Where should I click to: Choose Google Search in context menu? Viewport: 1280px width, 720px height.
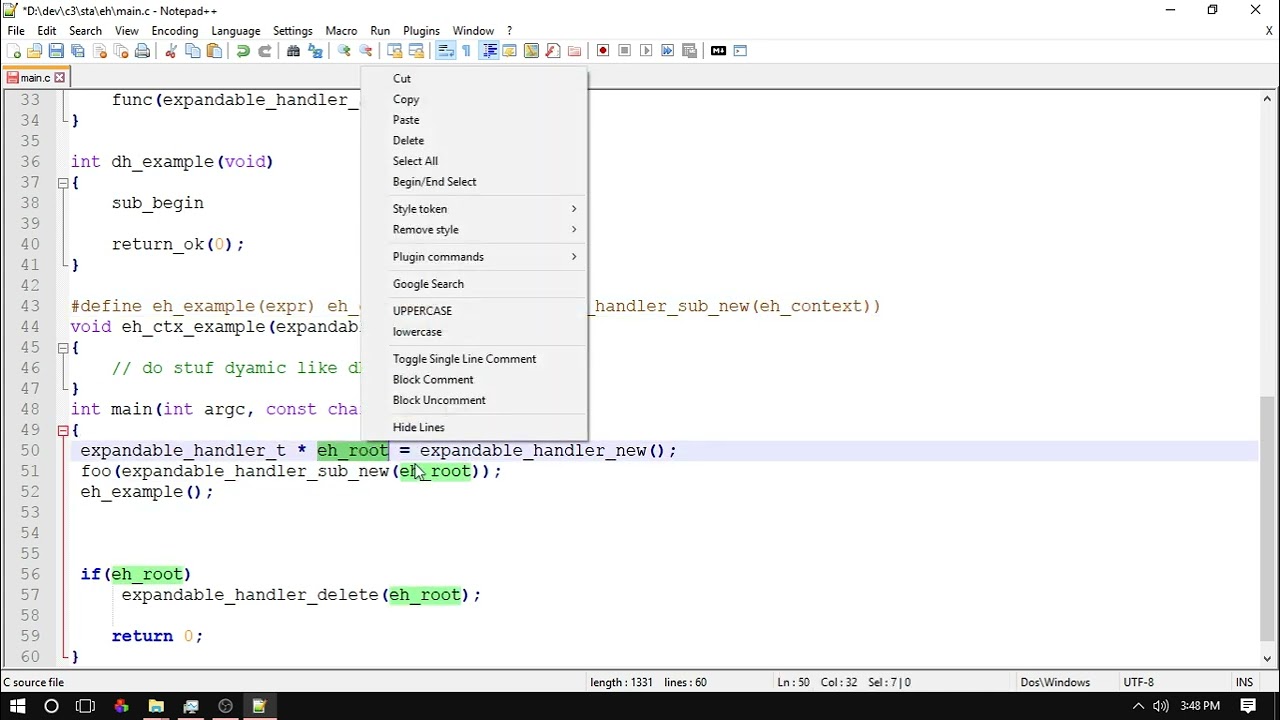pos(474,284)
